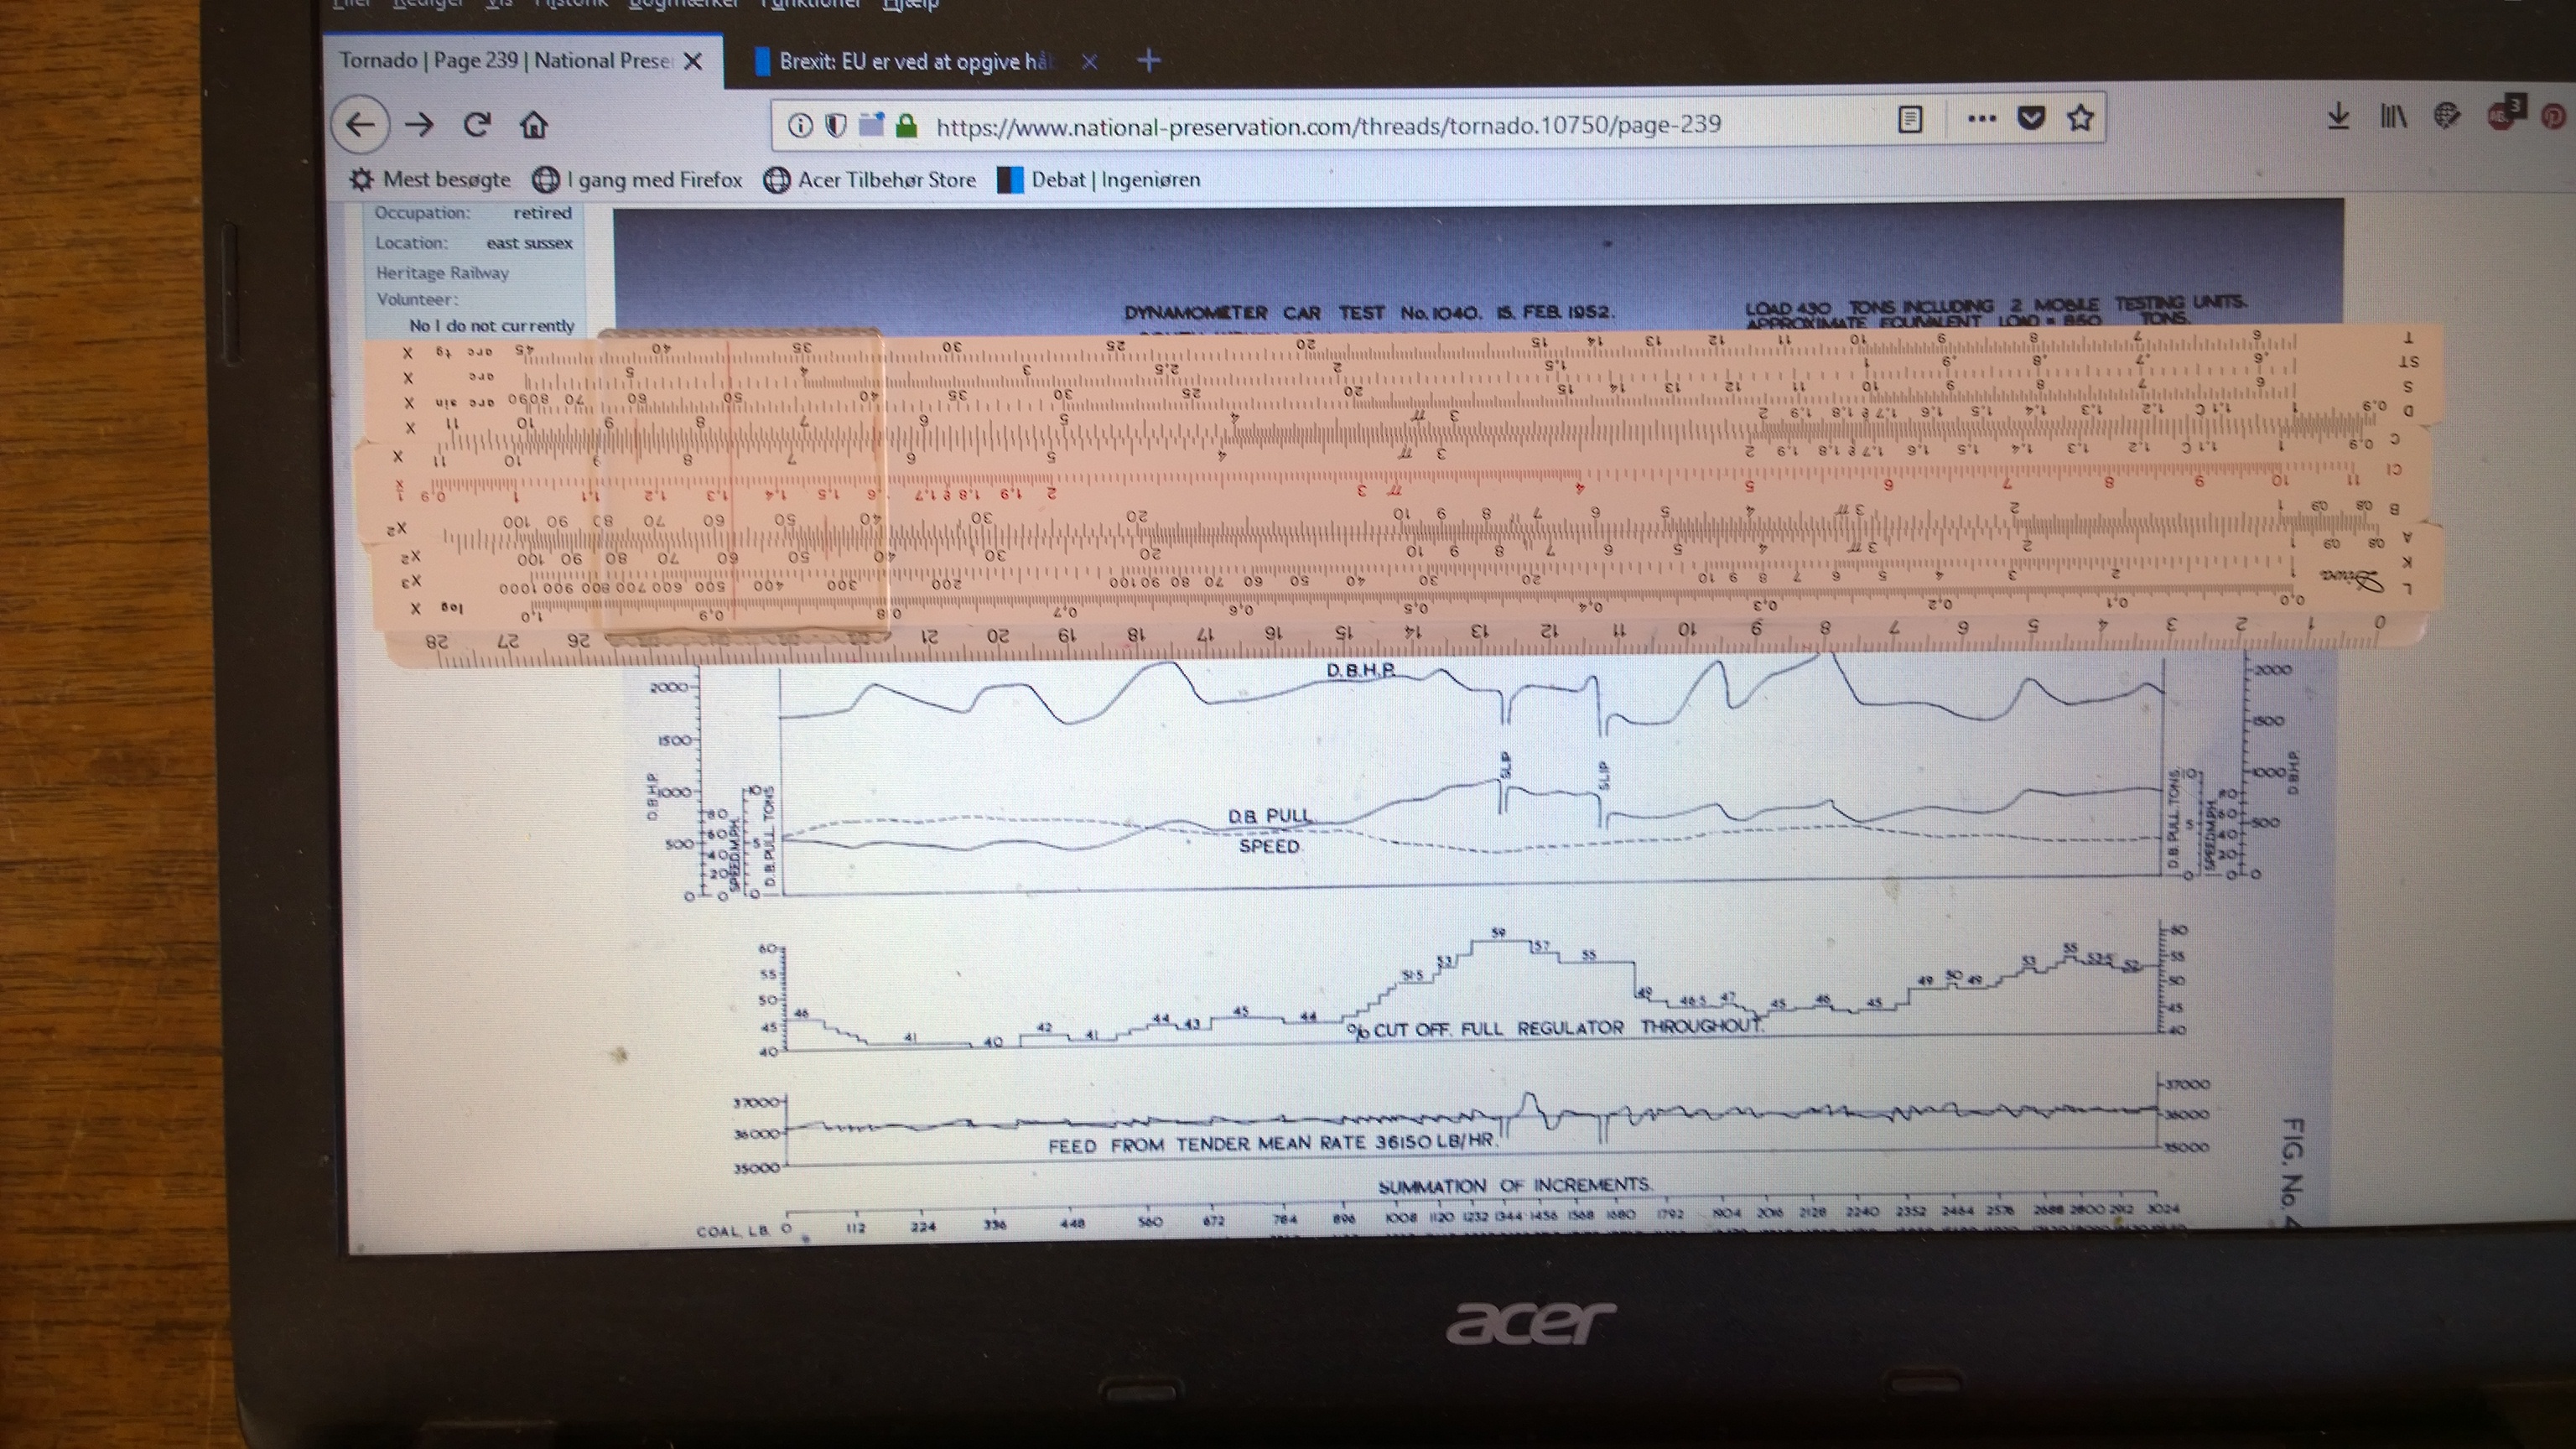Screen dimensions: 2576x1449
Task: Switch to the Brexit tab
Action: [x=915, y=62]
